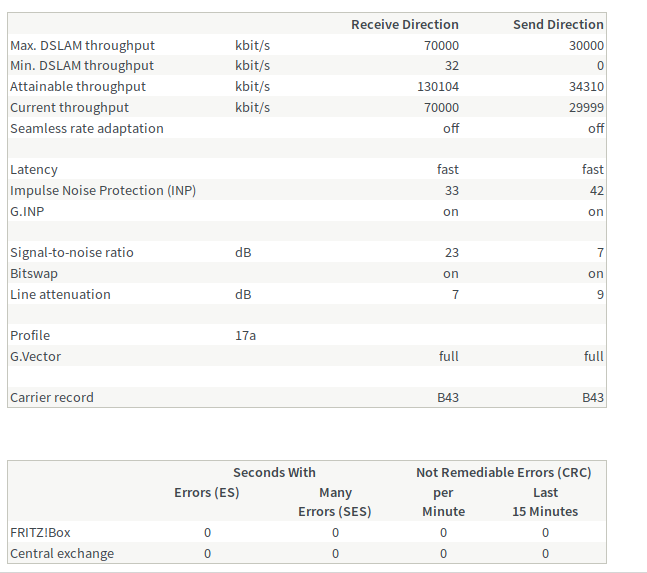This screenshot has height=573, width=647.
Task: Select the Profile value 17a
Action: (x=245, y=336)
